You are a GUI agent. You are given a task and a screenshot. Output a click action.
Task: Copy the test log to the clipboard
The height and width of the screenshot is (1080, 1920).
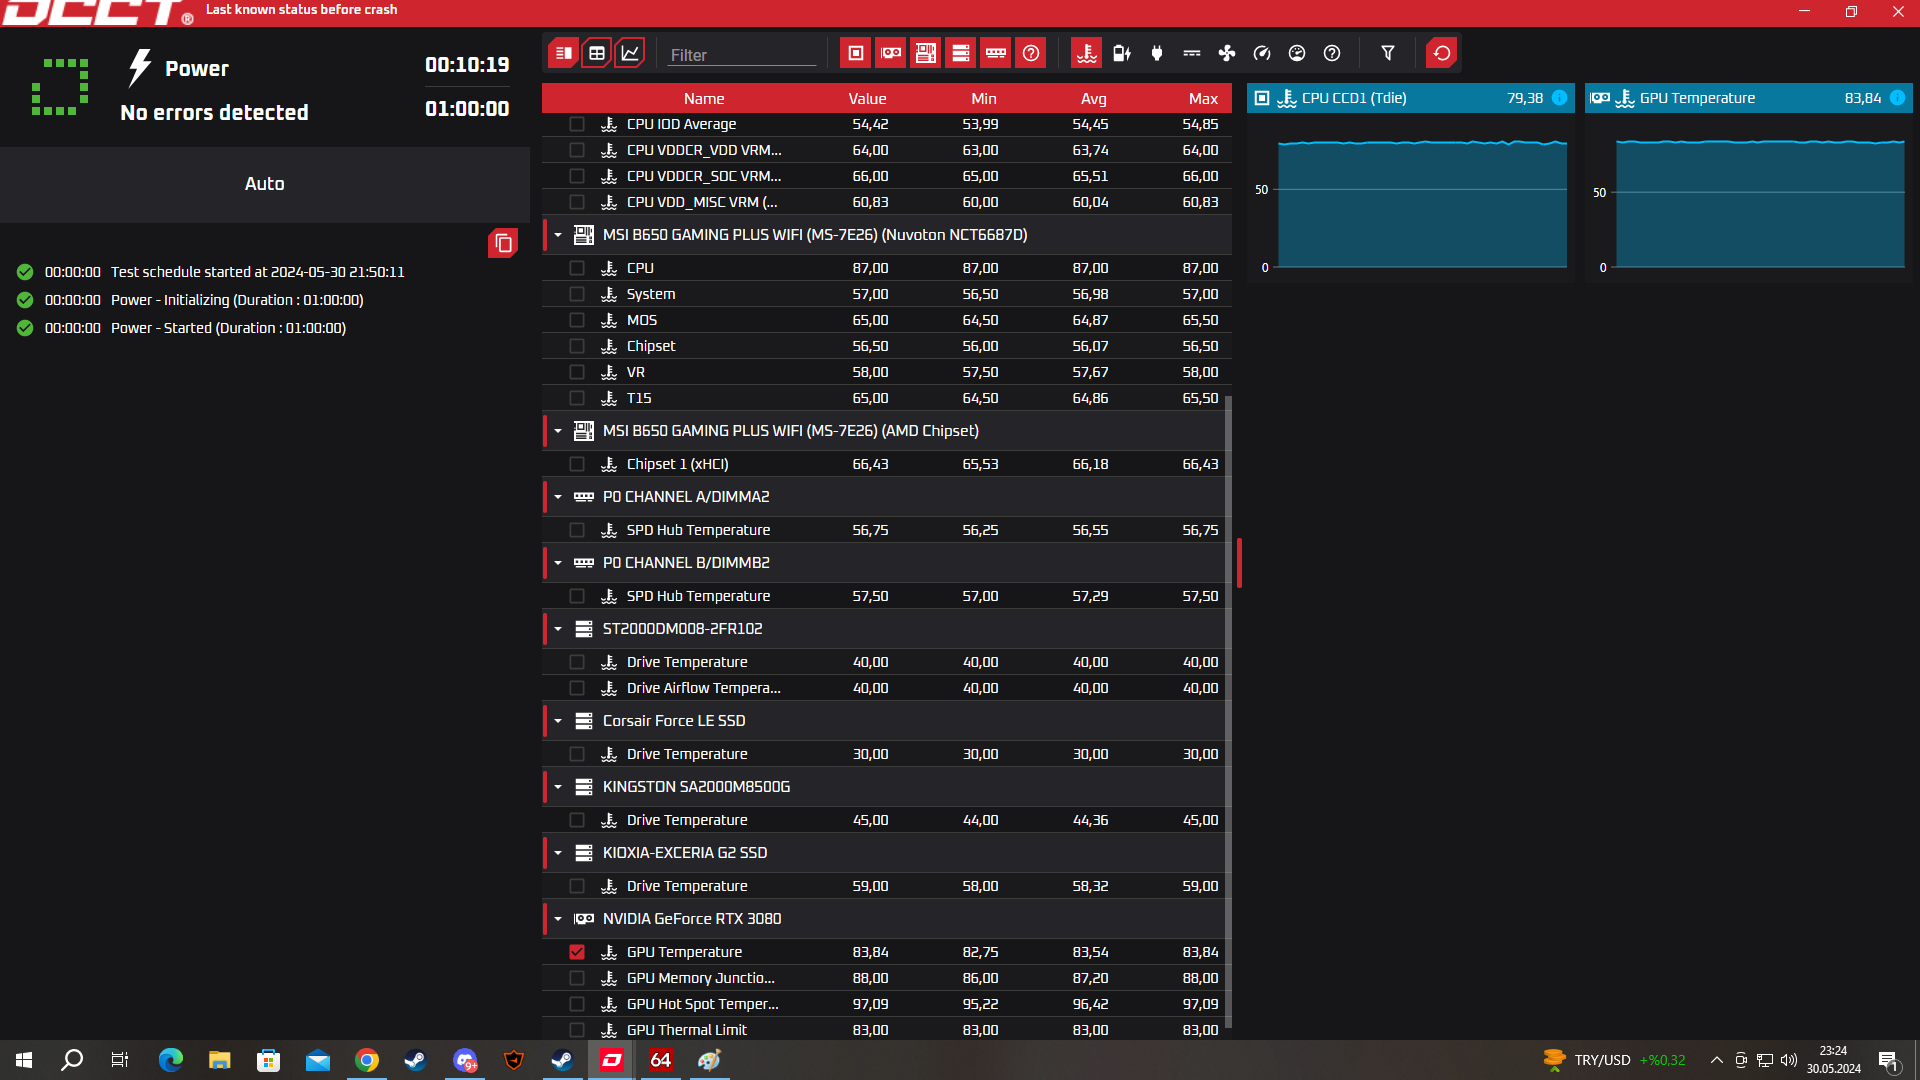tap(503, 243)
